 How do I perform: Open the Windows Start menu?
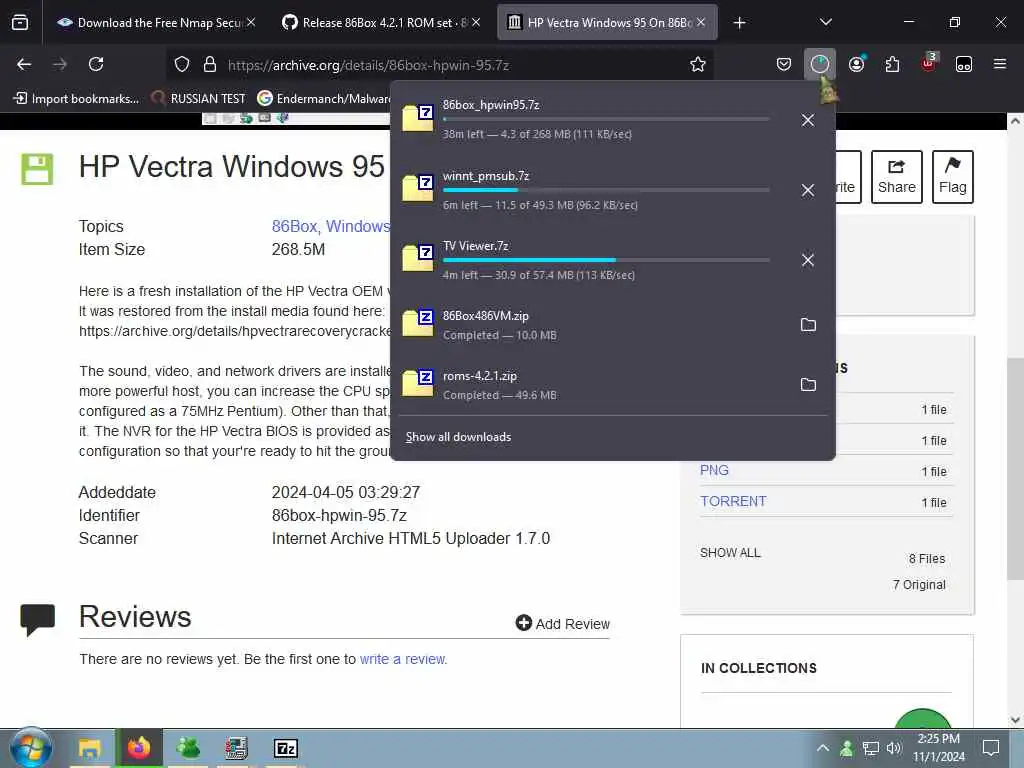click(x=30, y=748)
